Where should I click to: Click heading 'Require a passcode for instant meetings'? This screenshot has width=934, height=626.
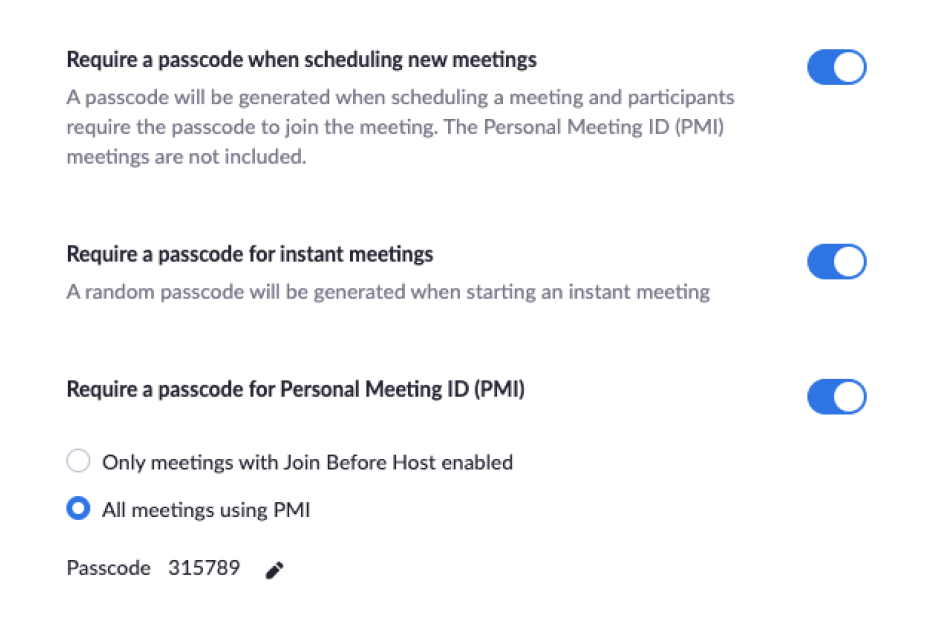click(250, 255)
